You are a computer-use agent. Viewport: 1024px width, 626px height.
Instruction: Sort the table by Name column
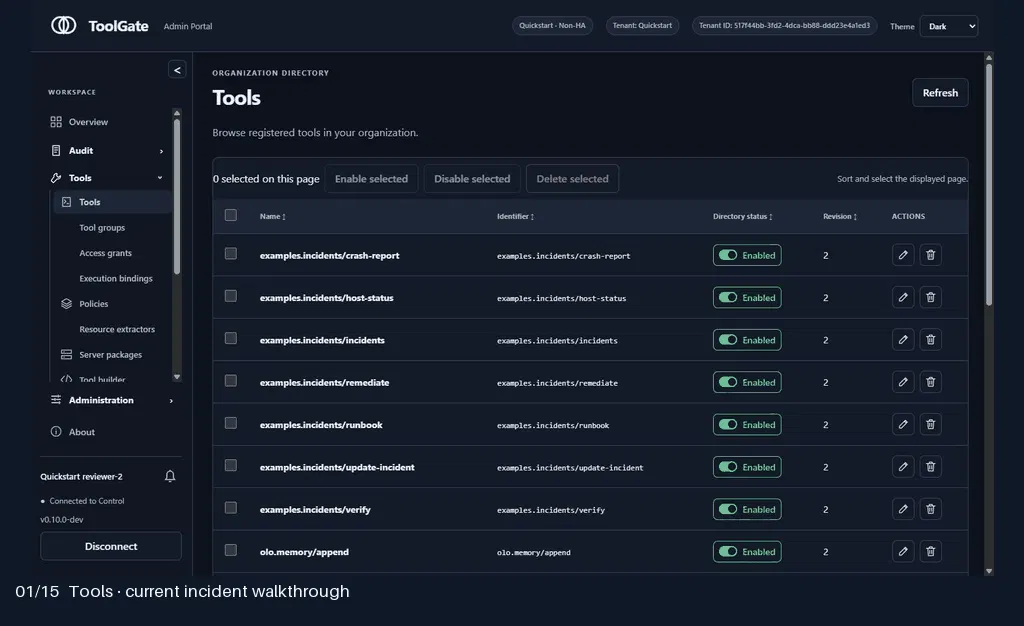coord(272,217)
